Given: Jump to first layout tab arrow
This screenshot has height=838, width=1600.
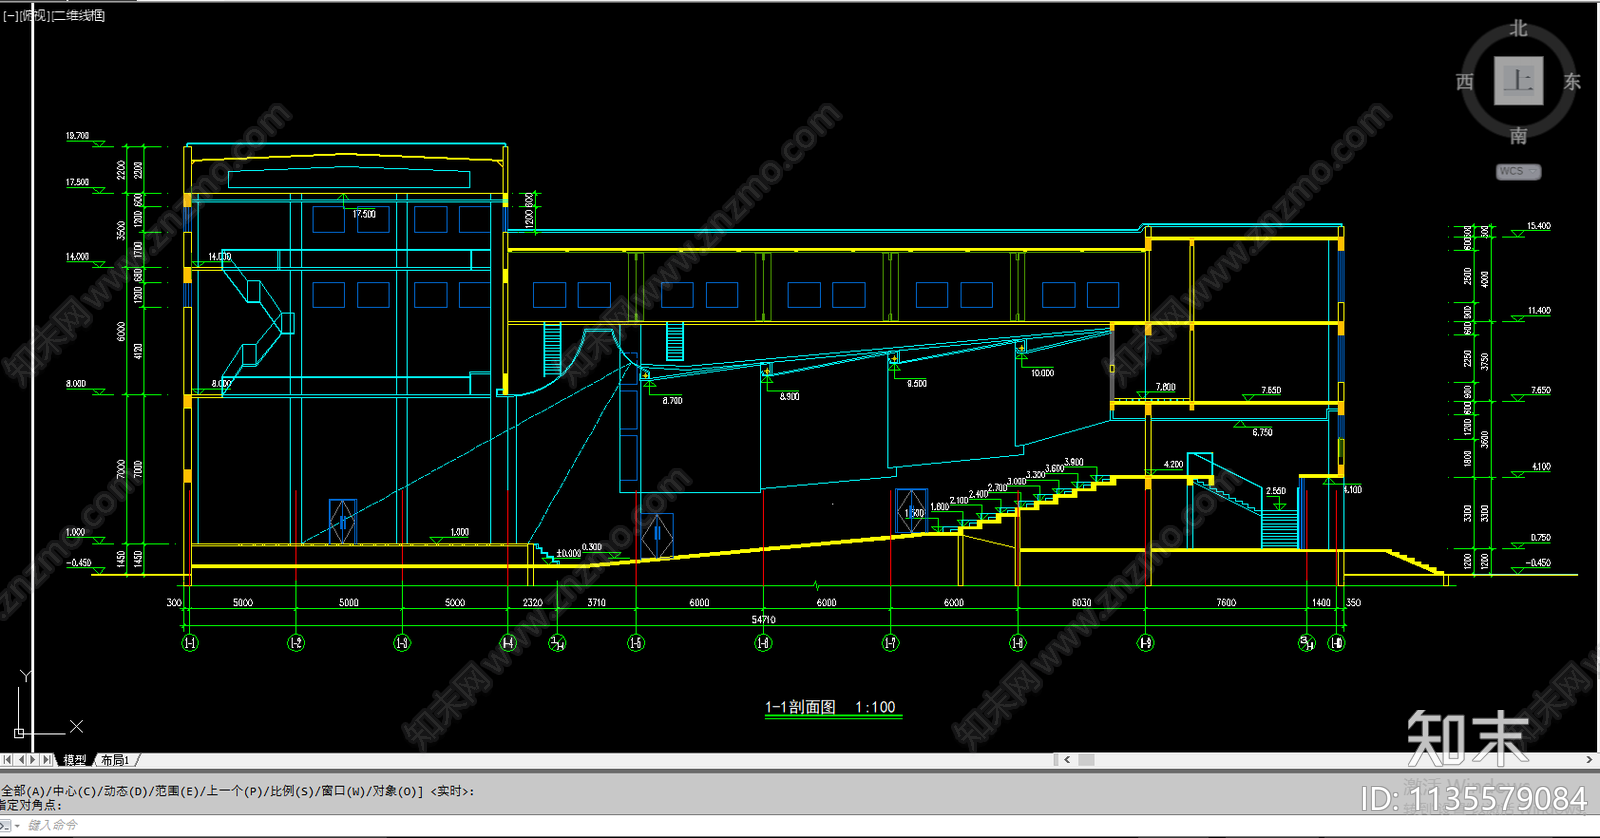Looking at the screenshot, I should pyautogui.click(x=8, y=760).
